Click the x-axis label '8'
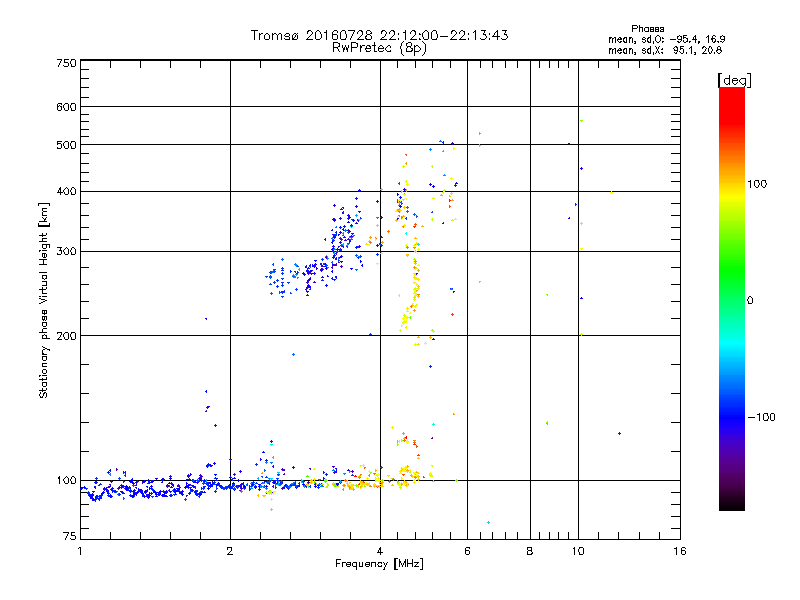 click(x=530, y=551)
